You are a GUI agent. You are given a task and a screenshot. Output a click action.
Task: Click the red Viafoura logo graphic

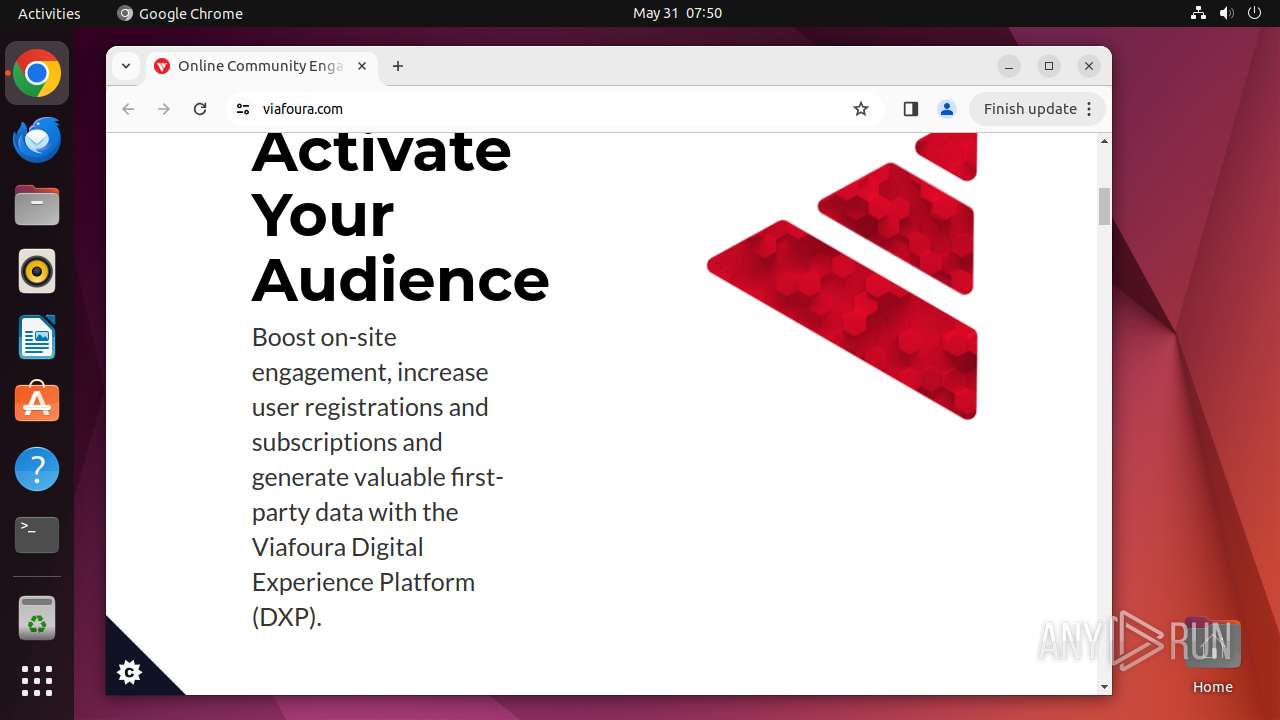pos(842,276)
